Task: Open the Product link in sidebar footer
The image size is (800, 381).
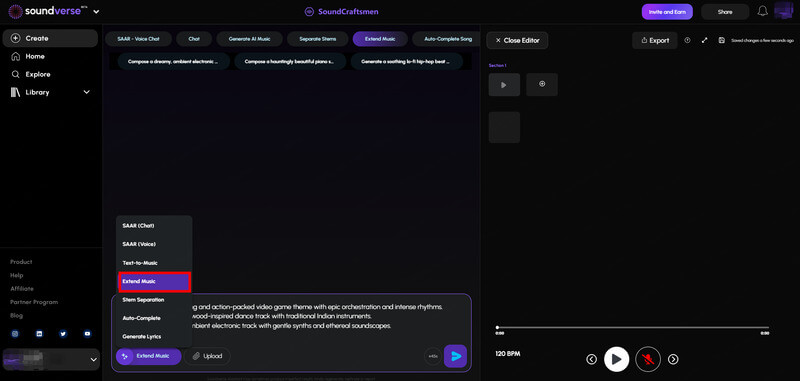Action: (x=21, y=262)
